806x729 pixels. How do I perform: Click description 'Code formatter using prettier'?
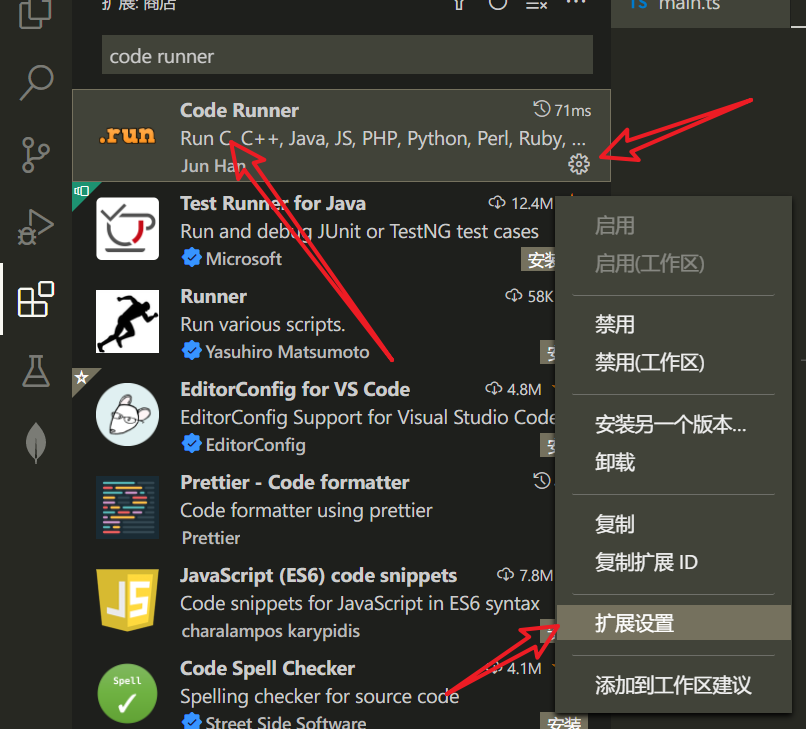click(x=306, y=511)
